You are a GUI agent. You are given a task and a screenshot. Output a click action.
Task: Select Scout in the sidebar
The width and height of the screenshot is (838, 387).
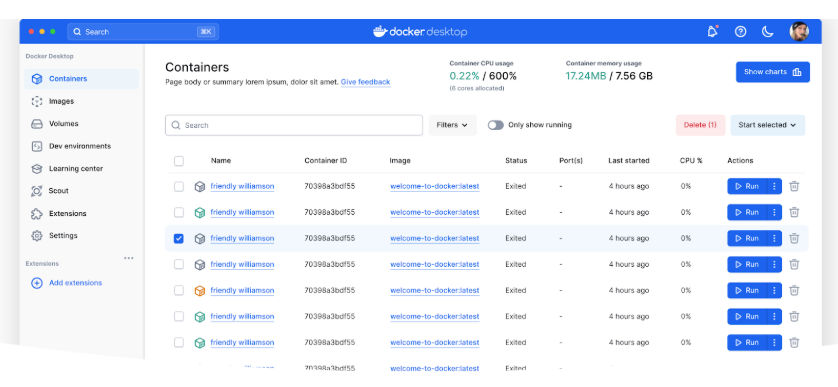pyautogui.click(x=59, y=191)
